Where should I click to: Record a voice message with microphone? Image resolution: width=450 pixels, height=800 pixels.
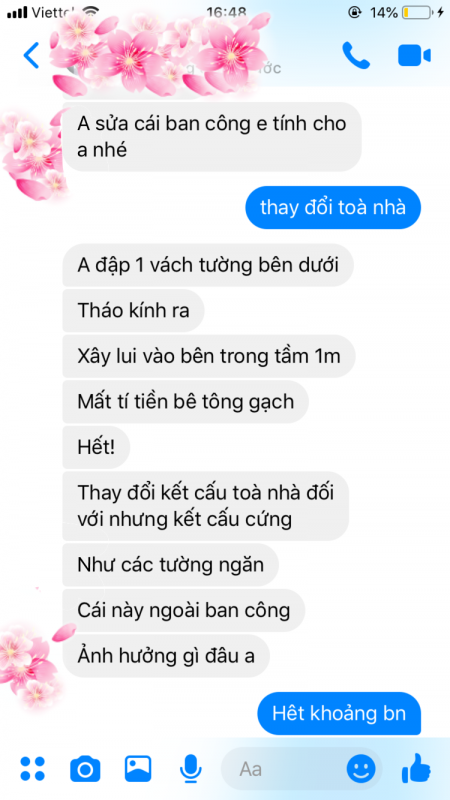click(x=191, y=769)
